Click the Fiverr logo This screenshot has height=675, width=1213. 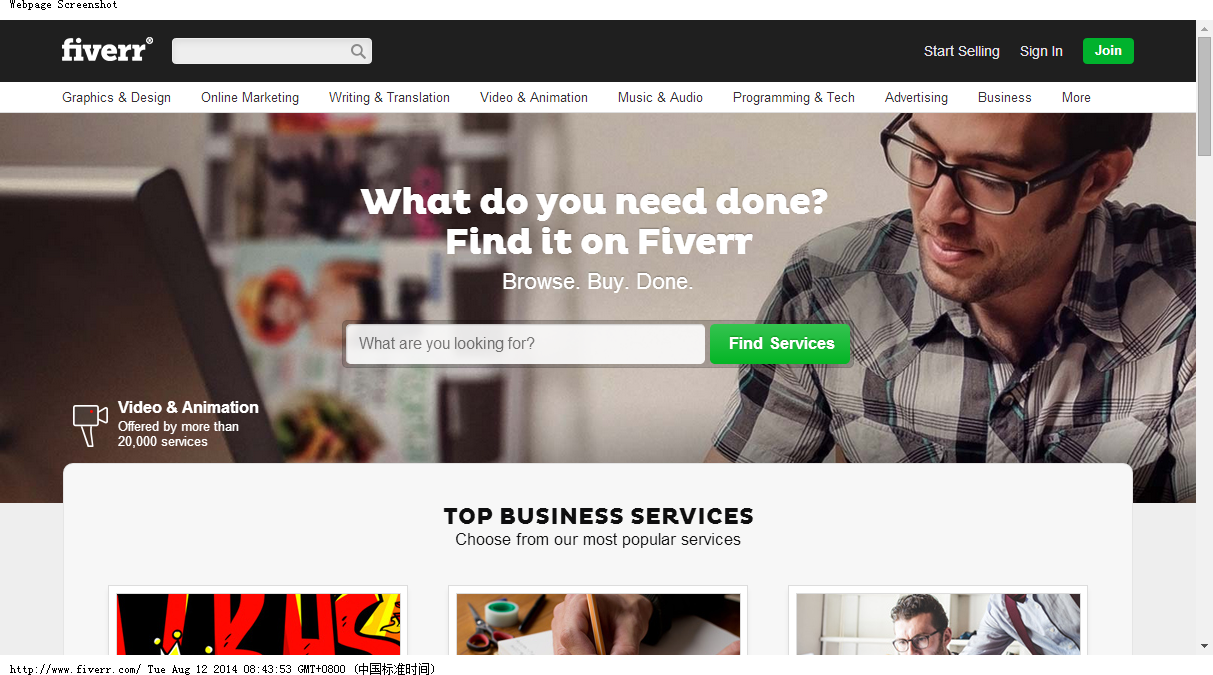(x=107, y=50)
